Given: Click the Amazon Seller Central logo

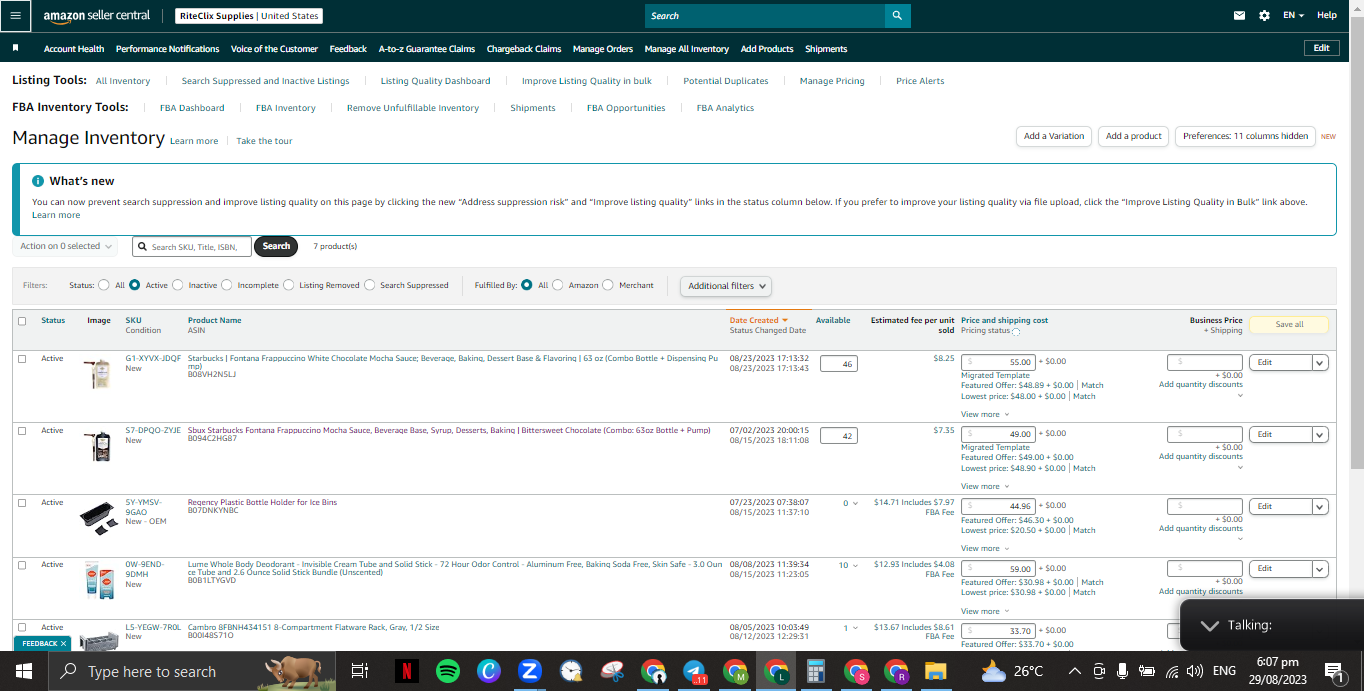Looking at the screenshot, I should coord(97,16).
